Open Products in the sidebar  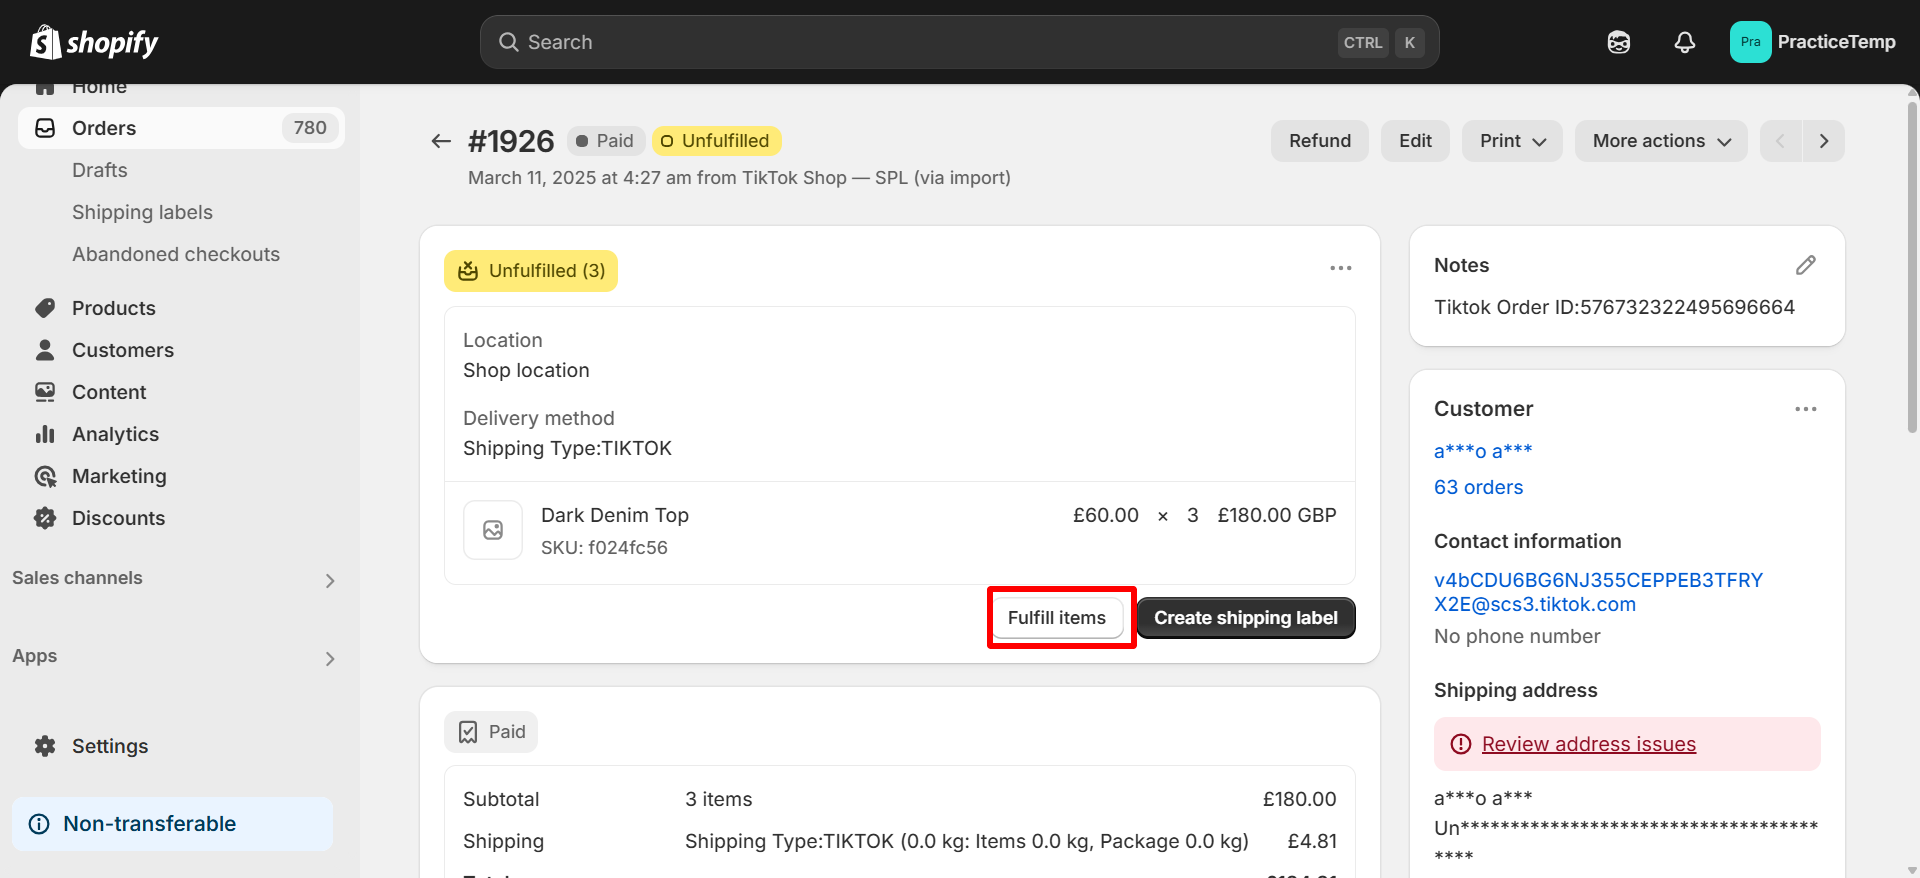(x=113, y=308)
